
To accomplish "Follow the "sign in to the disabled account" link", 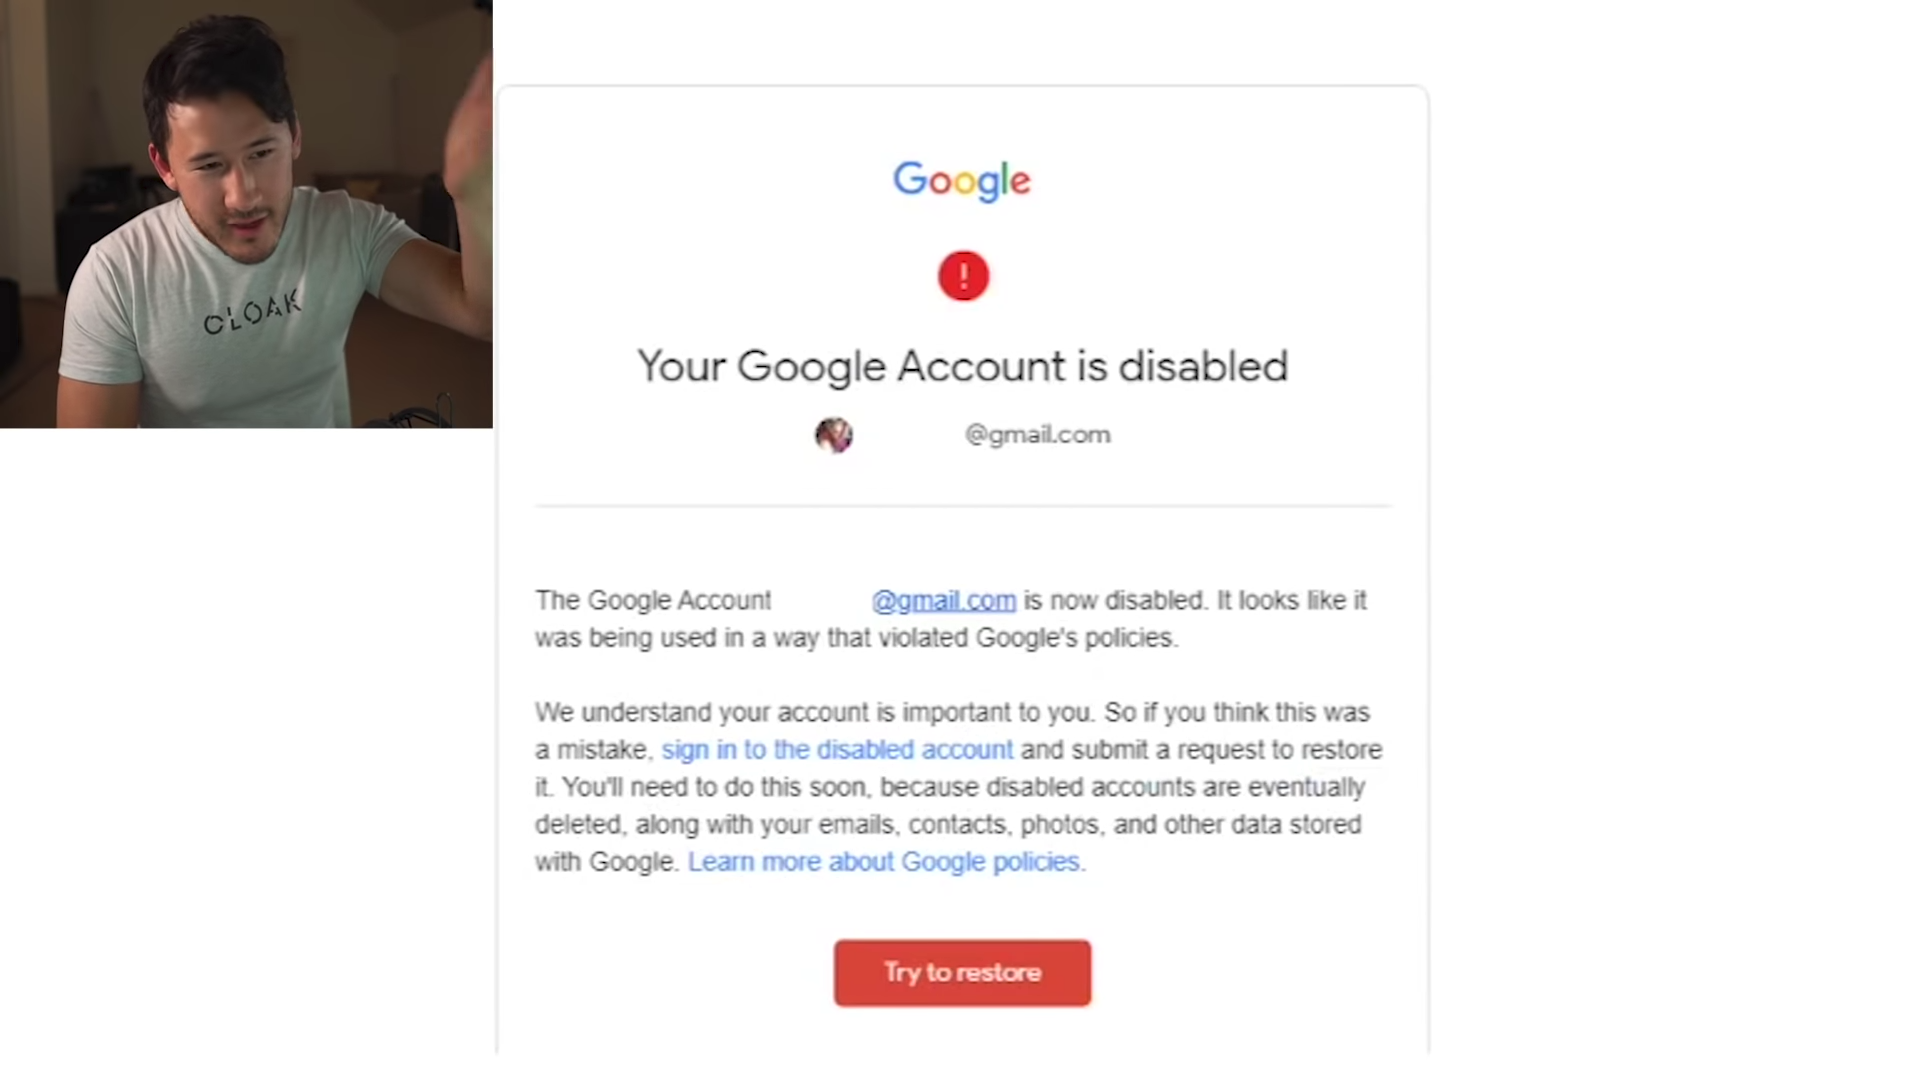I will (837, 750).
